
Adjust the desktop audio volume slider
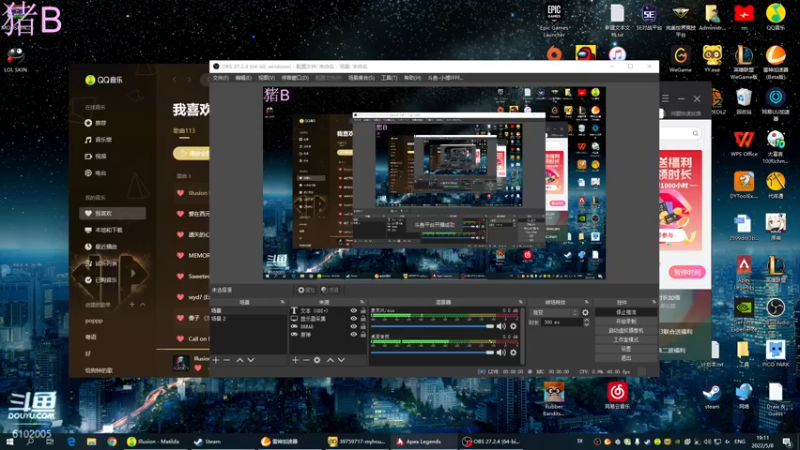(433, 353)
